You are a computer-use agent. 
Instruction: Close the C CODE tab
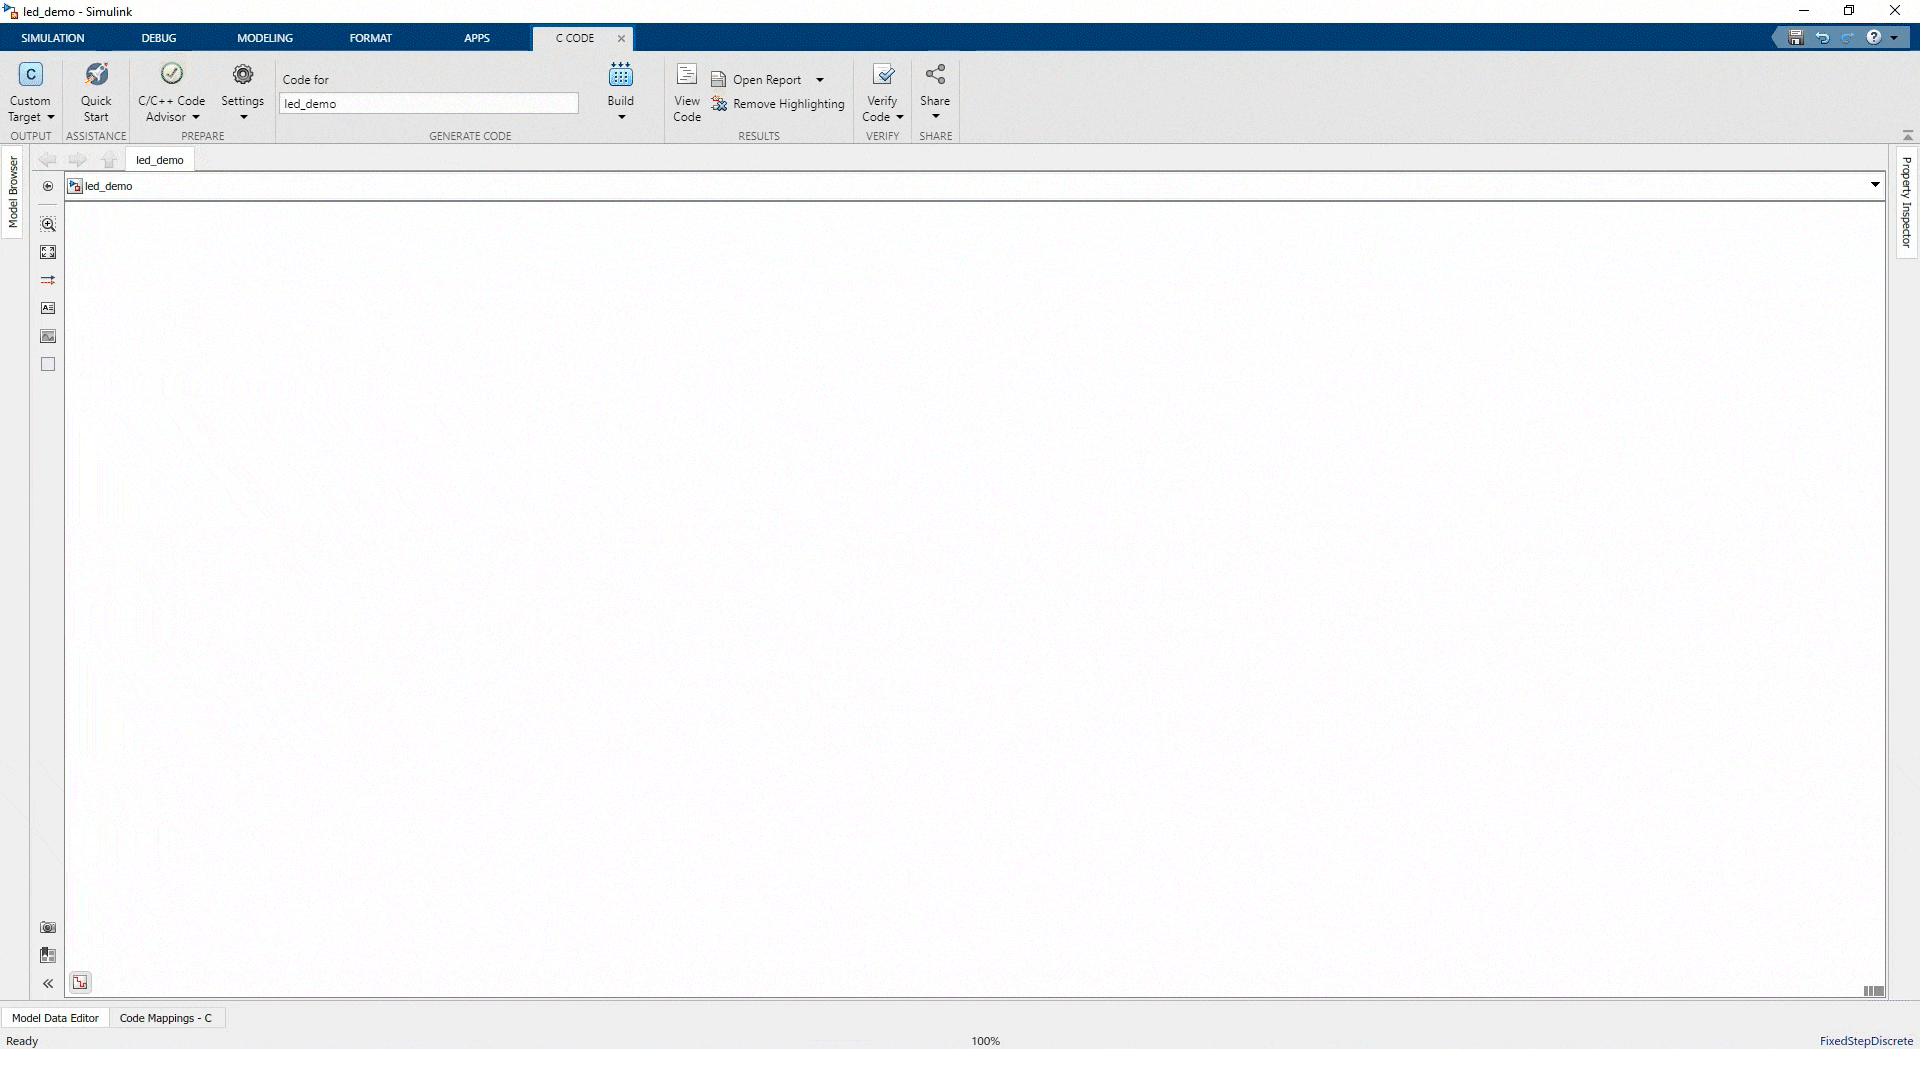click(x=621, y=38)
